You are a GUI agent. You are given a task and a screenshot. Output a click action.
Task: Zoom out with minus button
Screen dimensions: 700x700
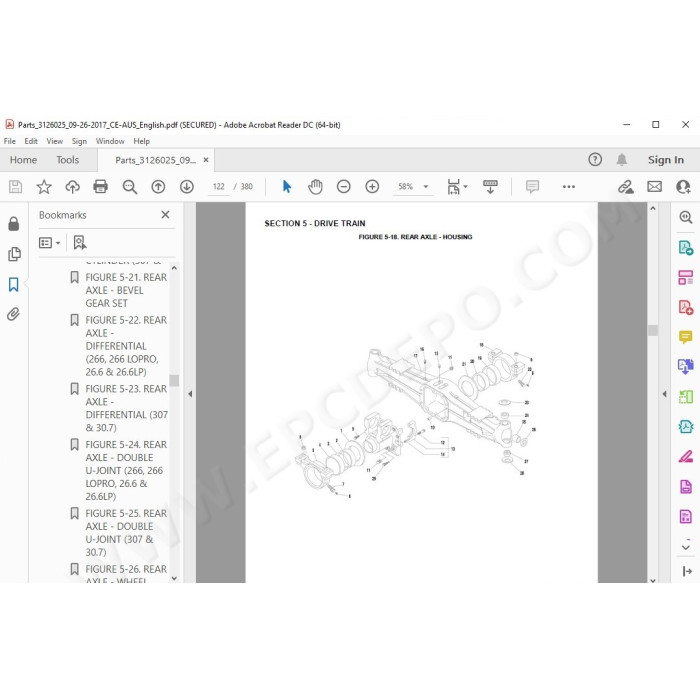[x=343, y=187]
